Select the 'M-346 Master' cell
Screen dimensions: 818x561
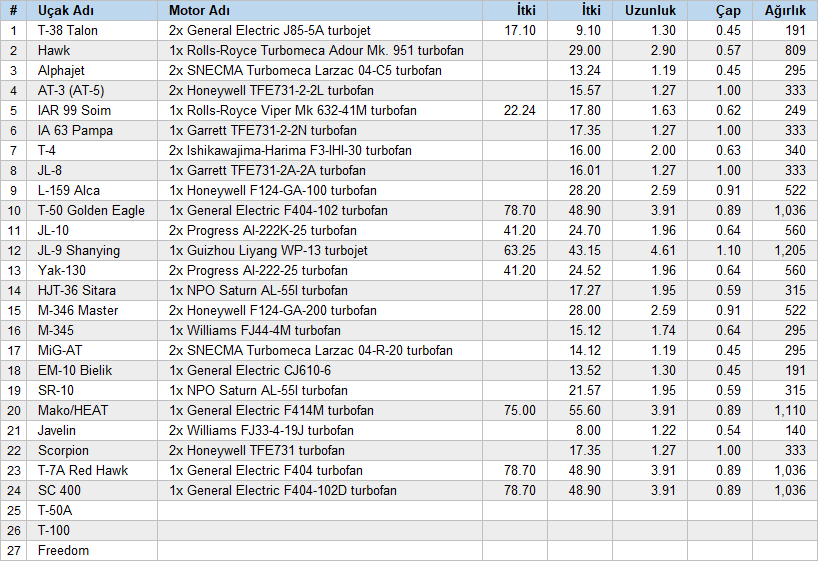coord(92,311)
